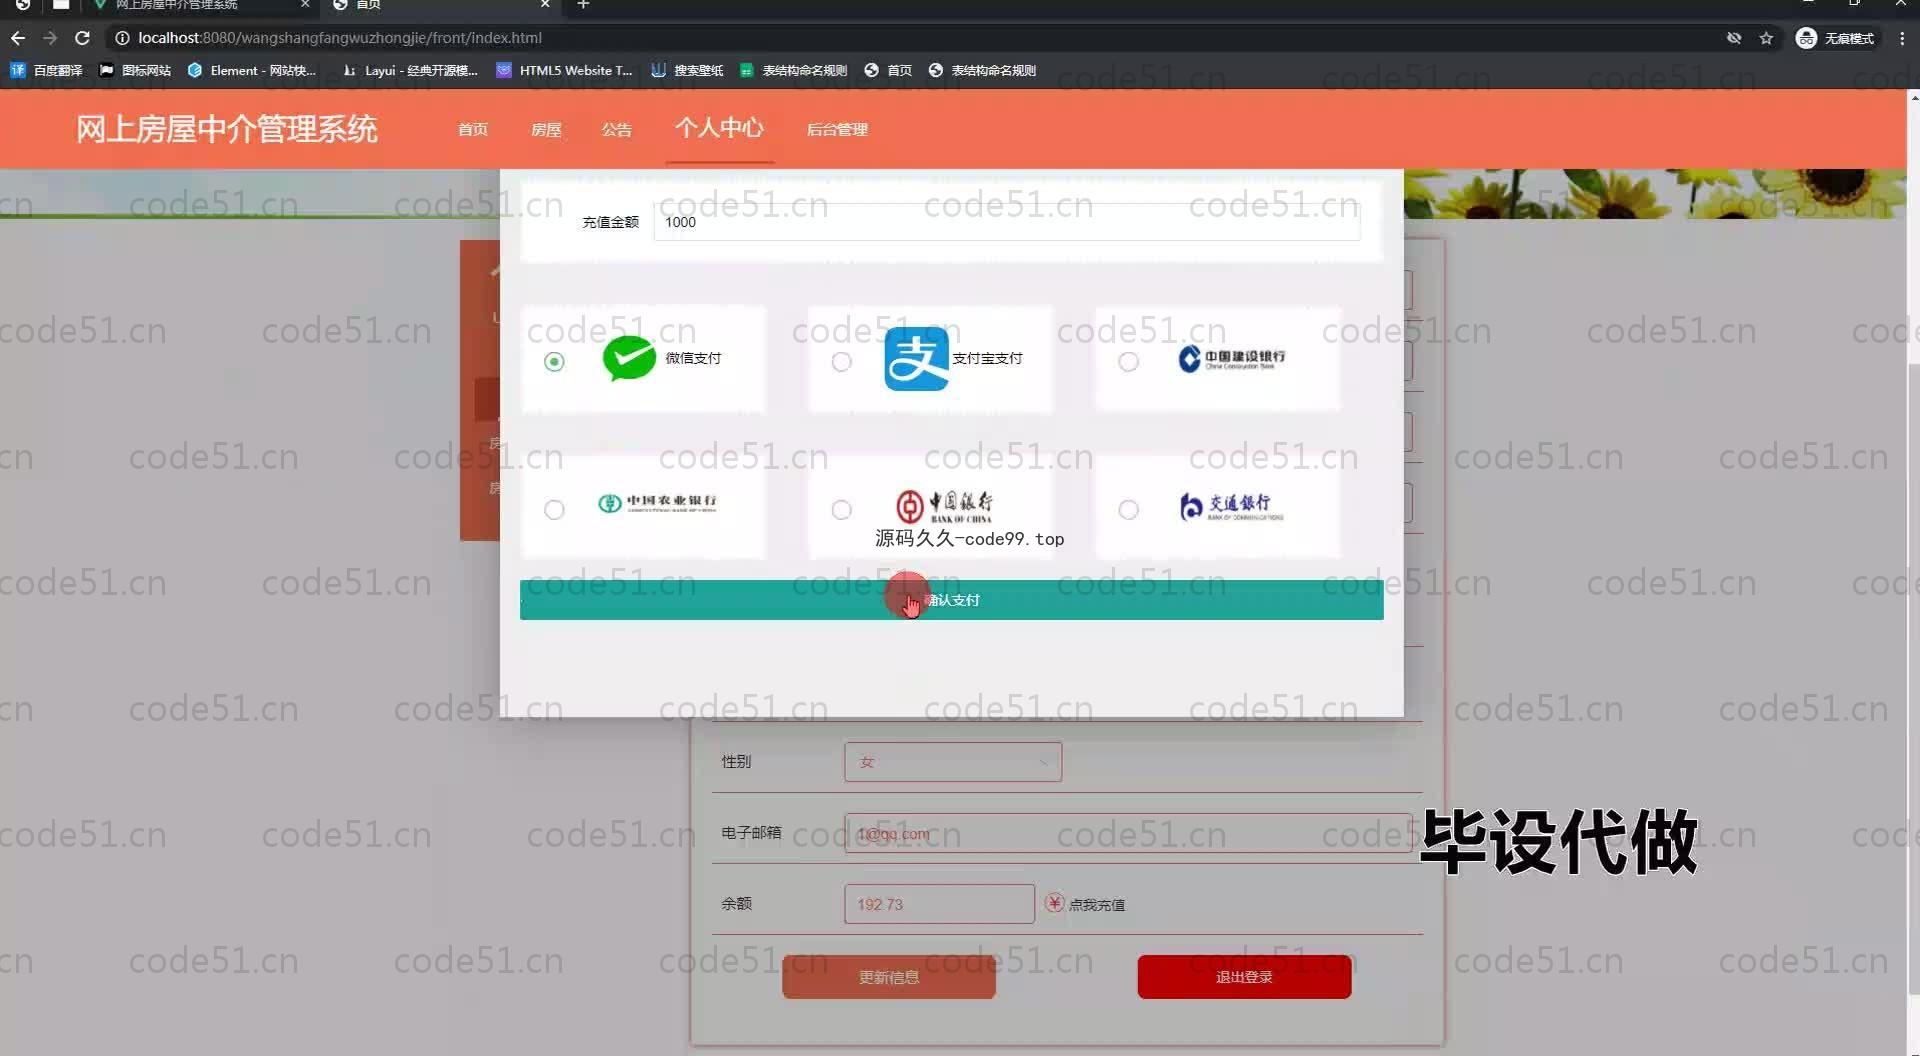Open the 首页 nav menu item
This screenshot has height=1056, width=1920.
coord(473,130)
